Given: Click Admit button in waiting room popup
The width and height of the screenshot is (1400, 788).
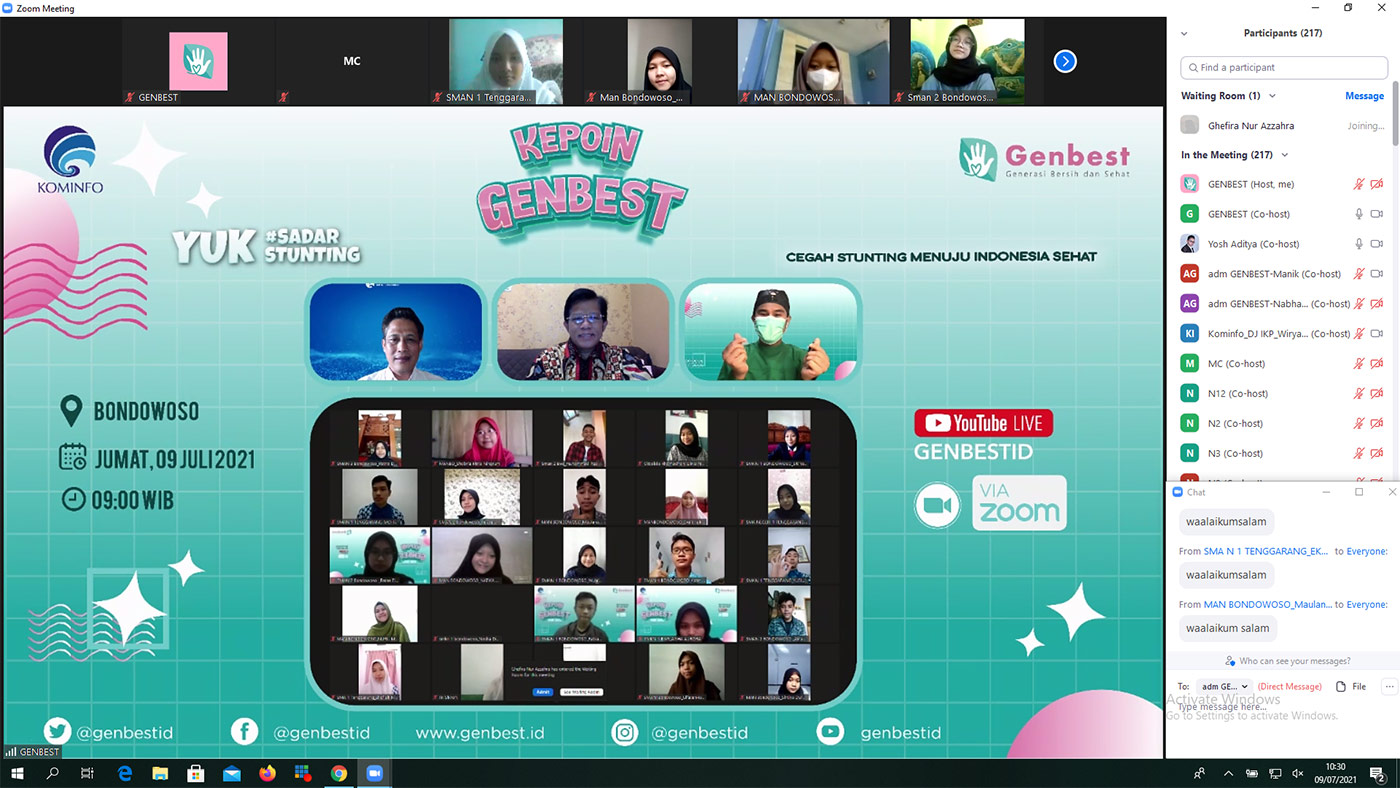Looking at the screenshot, I should pyautogui.click(x=542, y=692).
